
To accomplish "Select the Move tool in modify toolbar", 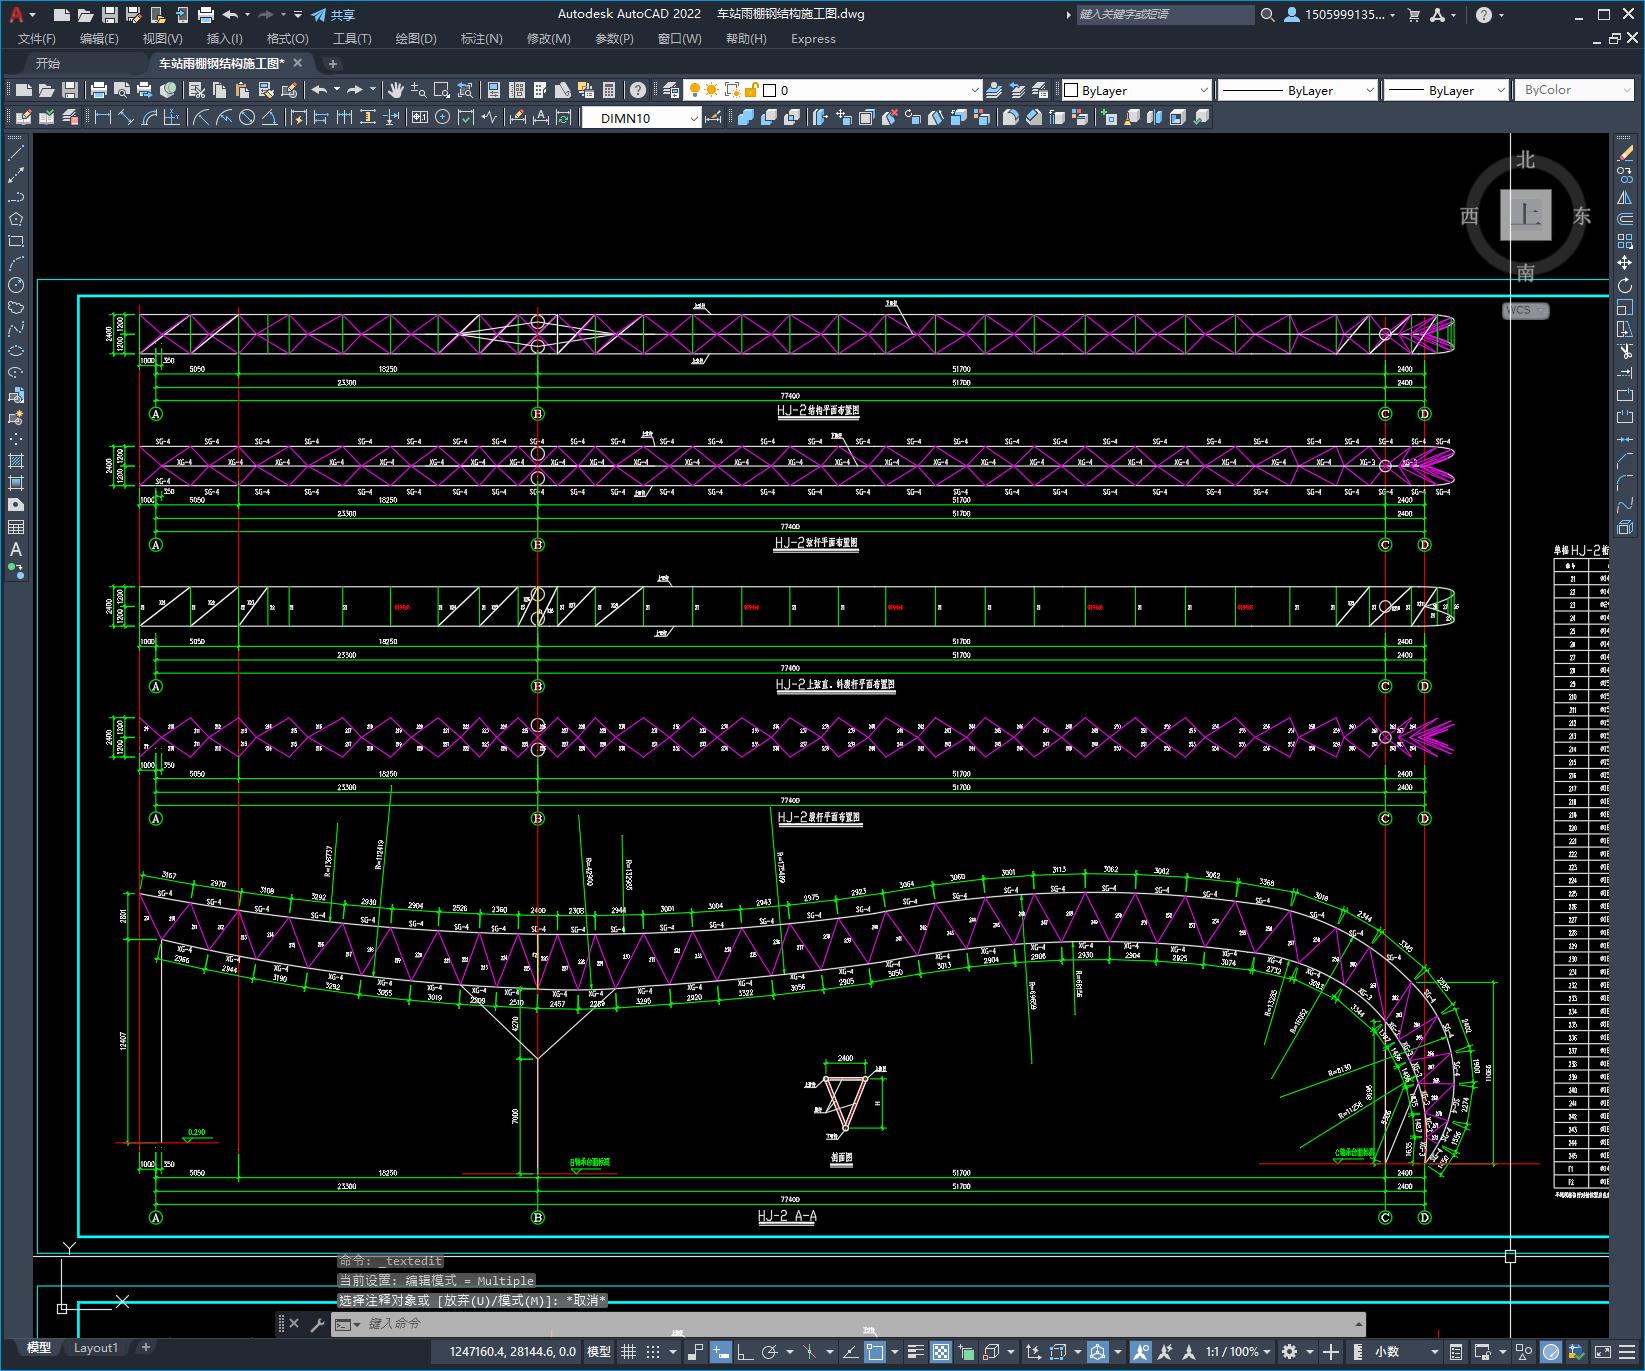I will coord(1625,263).
